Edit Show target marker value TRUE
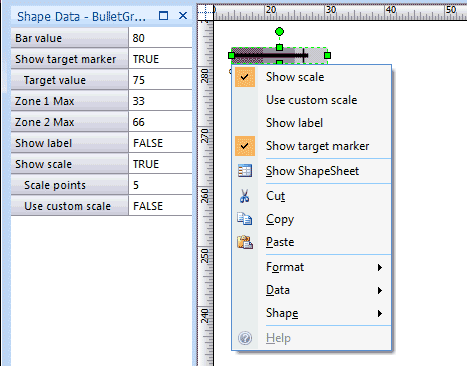Viewport: 467px width, 366px height. point(160,59)
